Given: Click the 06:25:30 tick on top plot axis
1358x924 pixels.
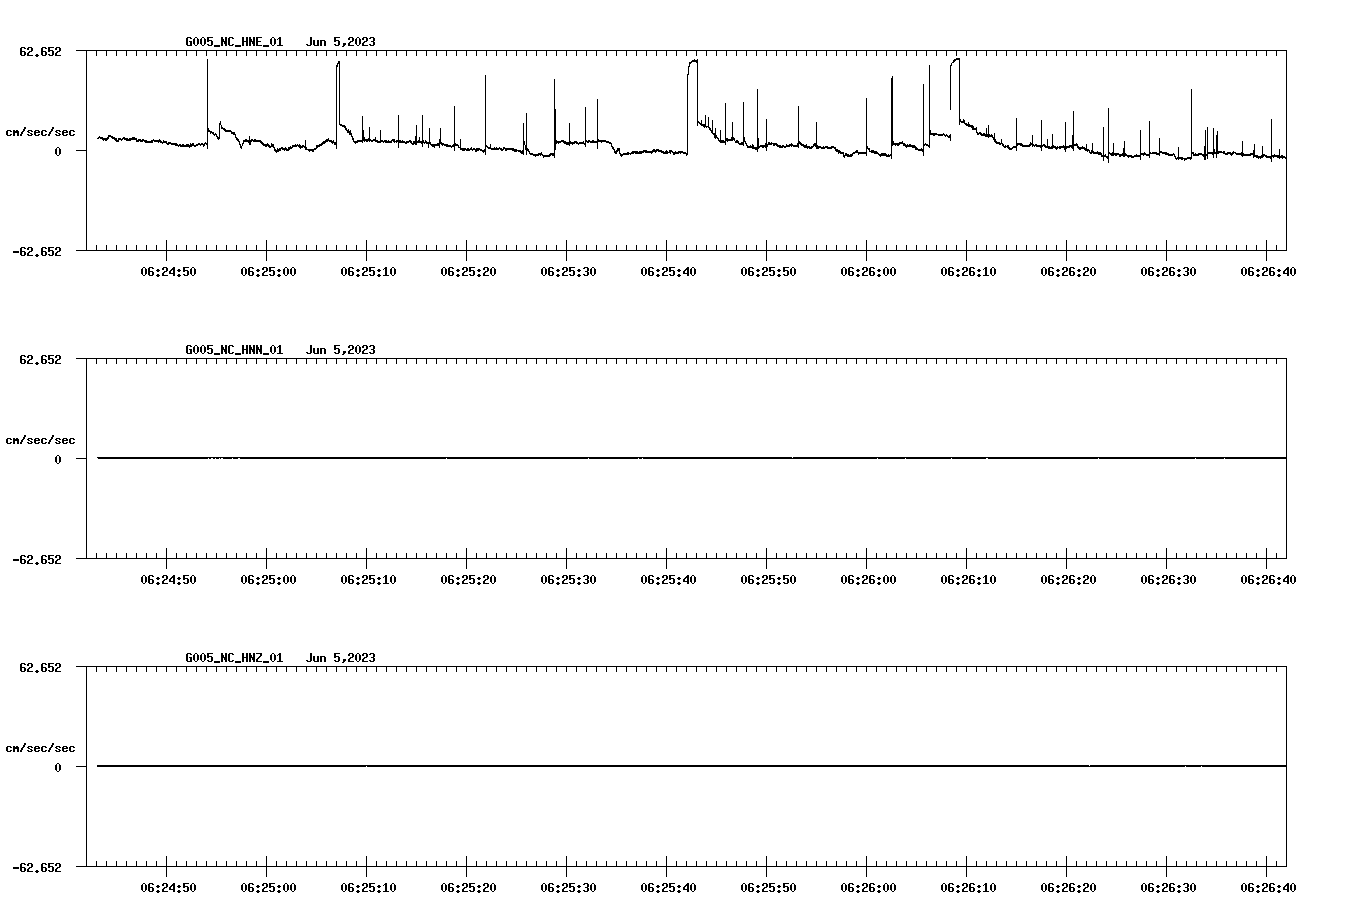Looking at the screenshot, I should [568, 269].
